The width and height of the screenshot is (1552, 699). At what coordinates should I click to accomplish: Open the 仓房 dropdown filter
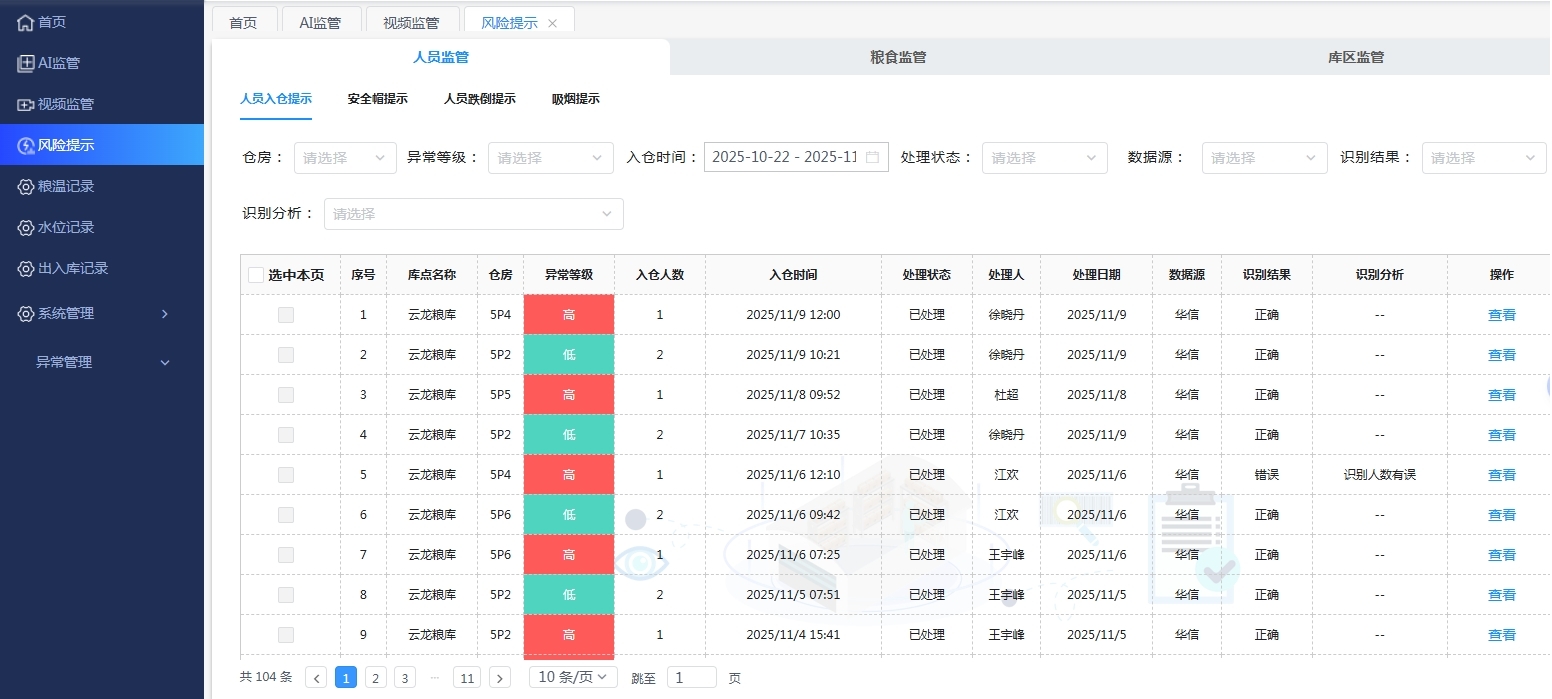[344, 158]
